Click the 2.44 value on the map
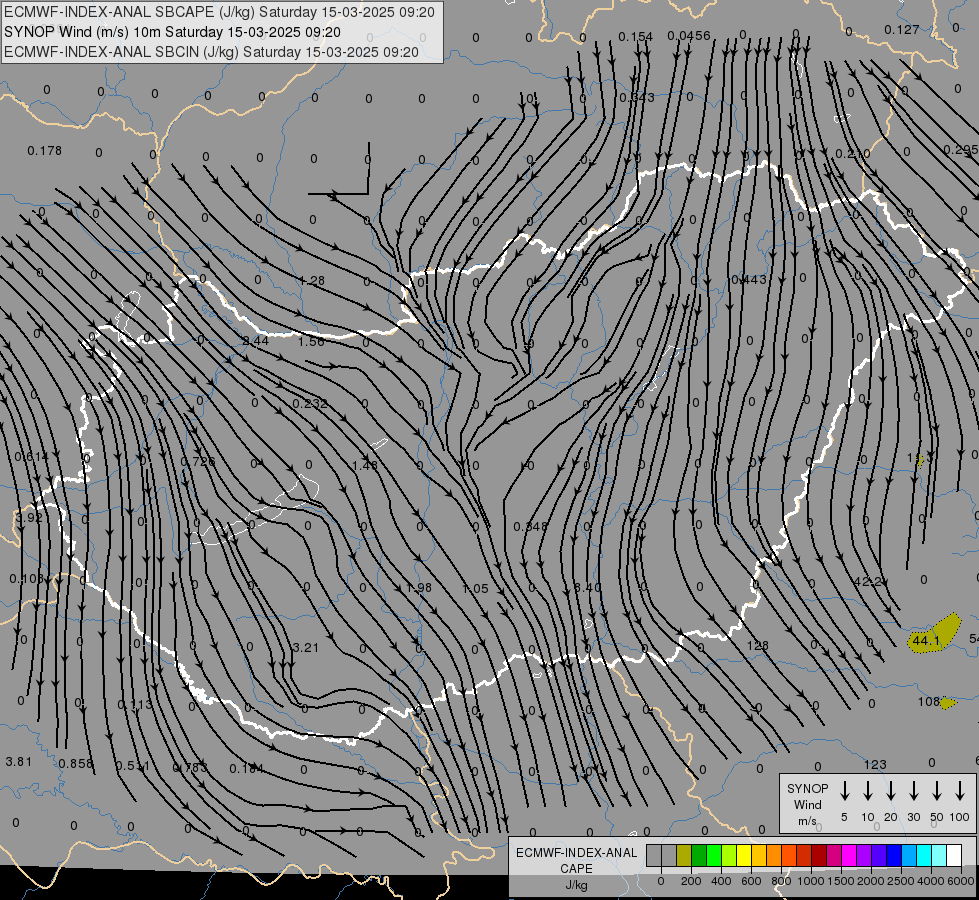The width and height of the screenshot is (979, 900). (x=255, y=341)
